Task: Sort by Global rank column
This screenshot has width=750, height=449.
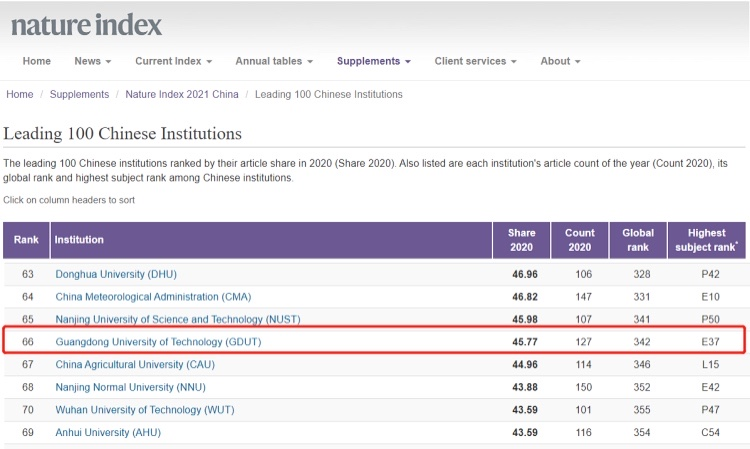Action: [x=637, y=240]
